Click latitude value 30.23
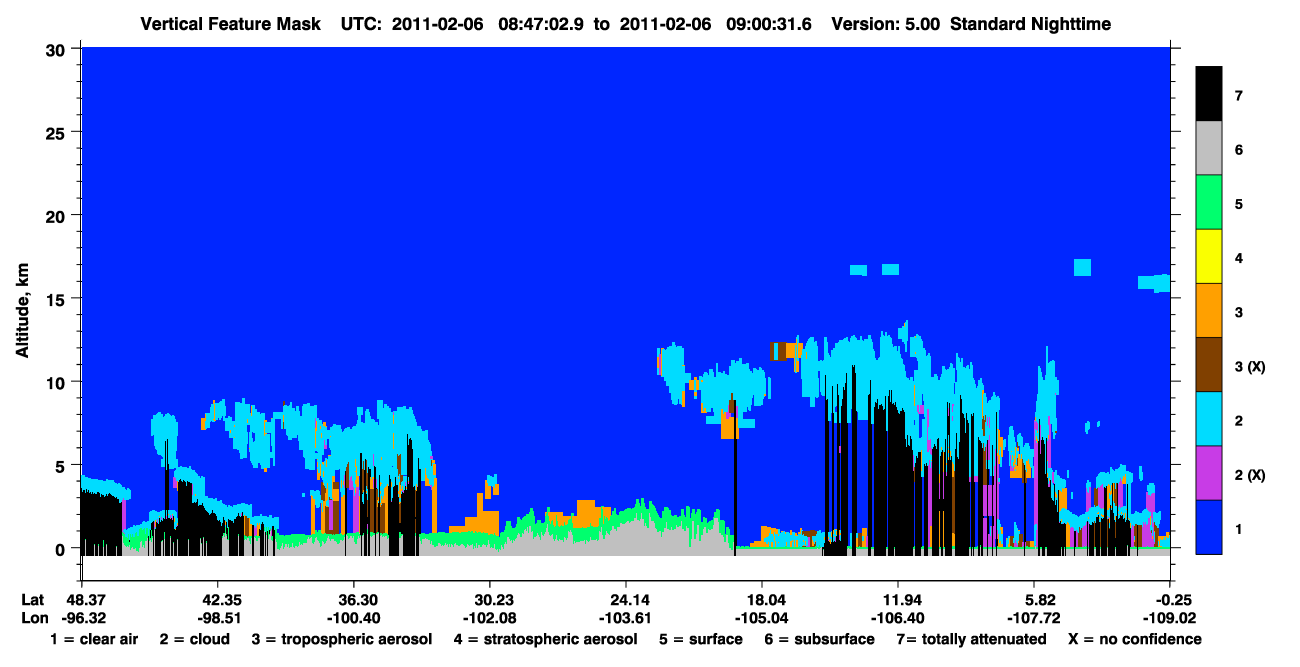 (x=489, y=599)
